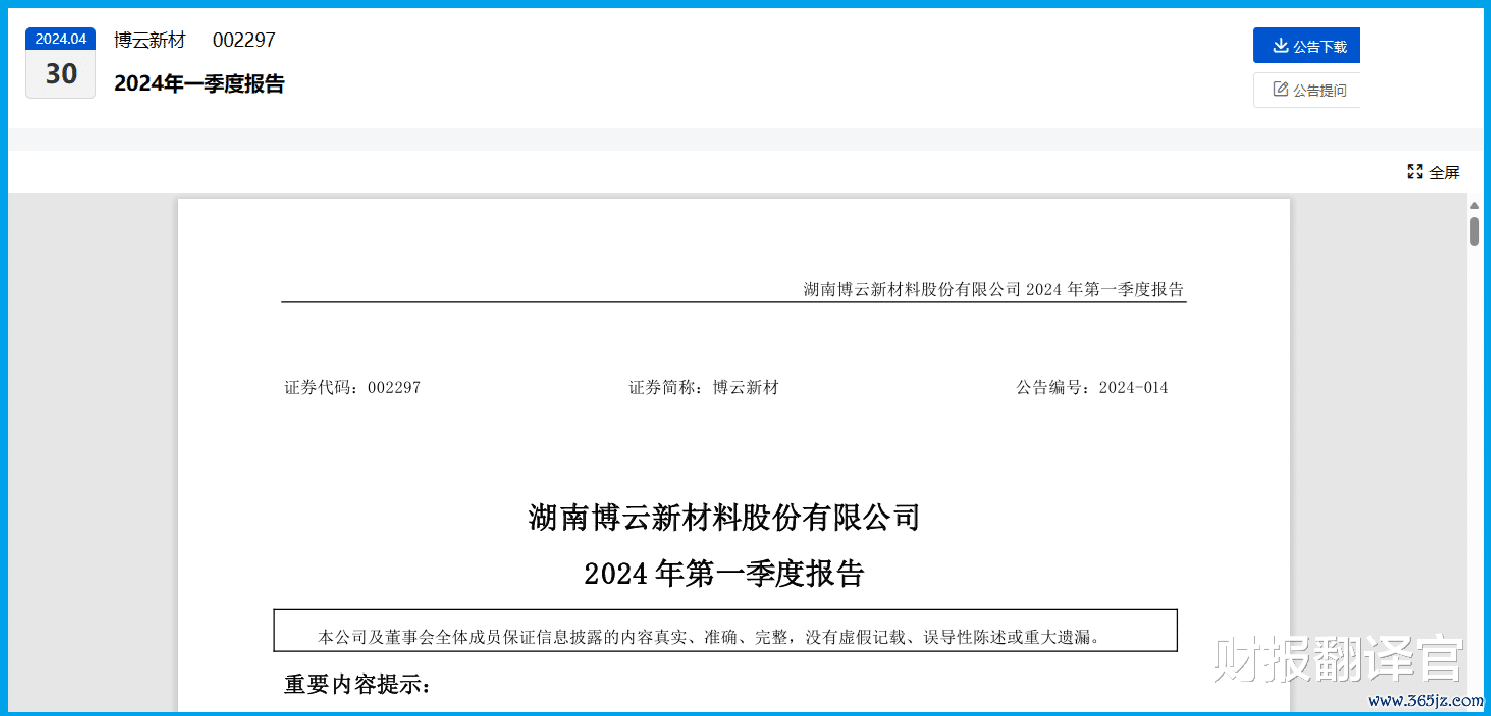Click the heading 2024年一季度报告
This screenshot has height=716, width=1491.
[199, 84]
